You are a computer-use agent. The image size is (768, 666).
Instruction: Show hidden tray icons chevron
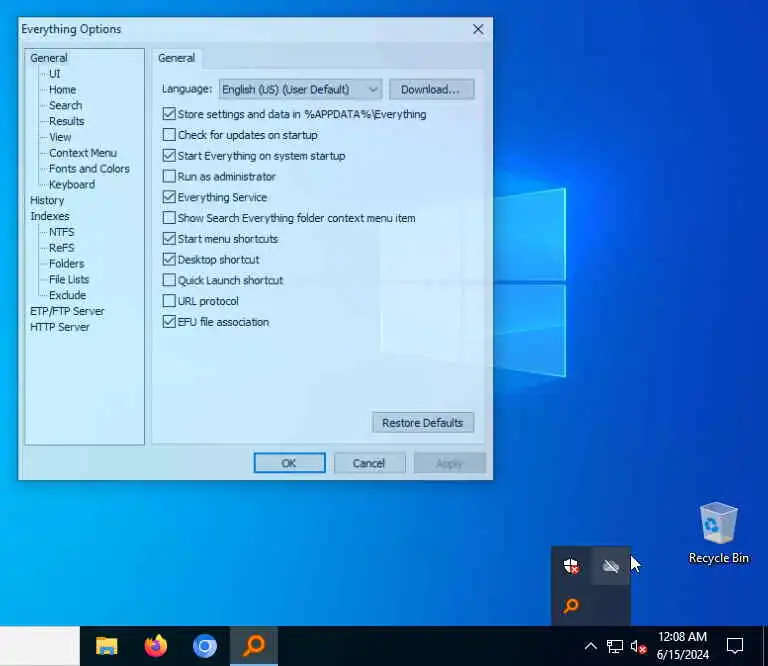point(591,646)
